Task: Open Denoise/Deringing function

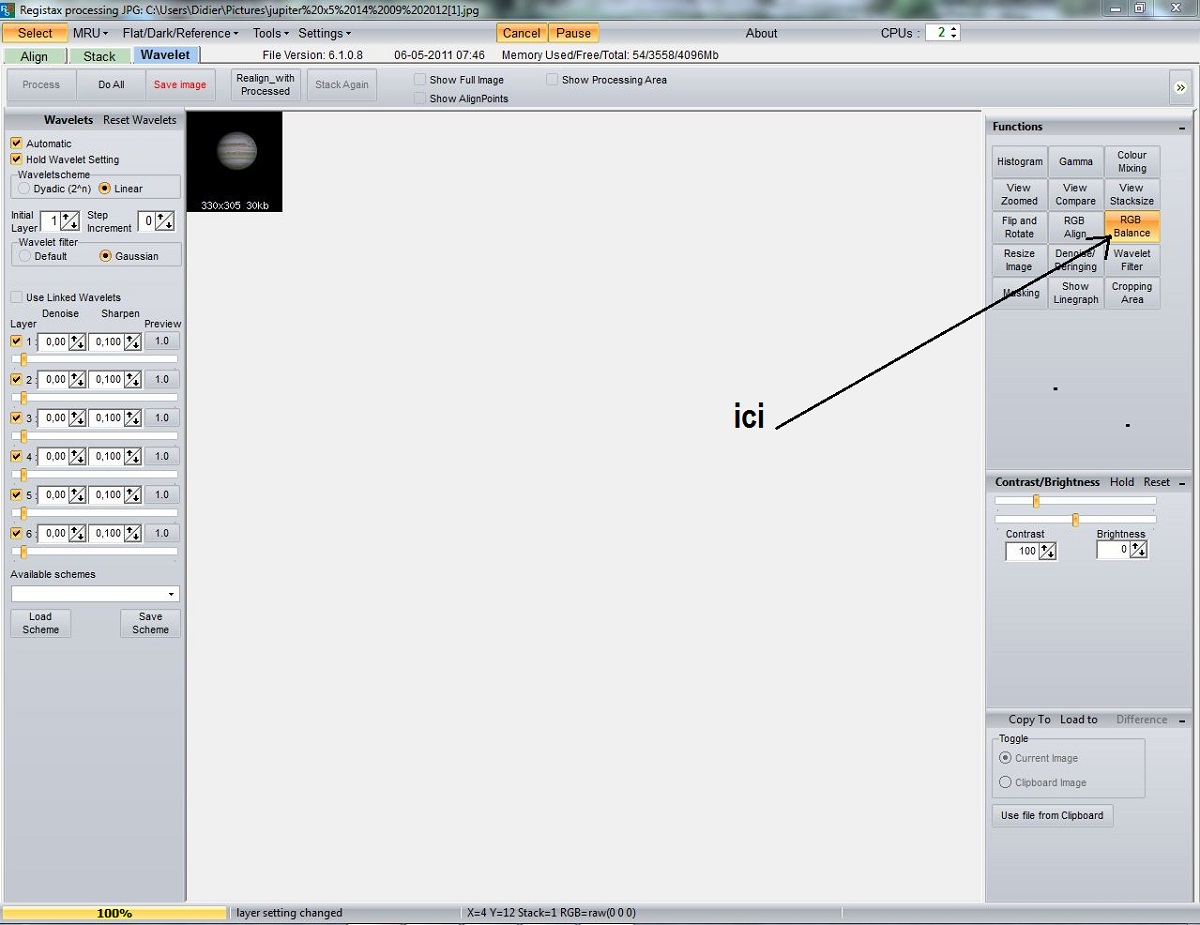Action: tap(1076, 260)
